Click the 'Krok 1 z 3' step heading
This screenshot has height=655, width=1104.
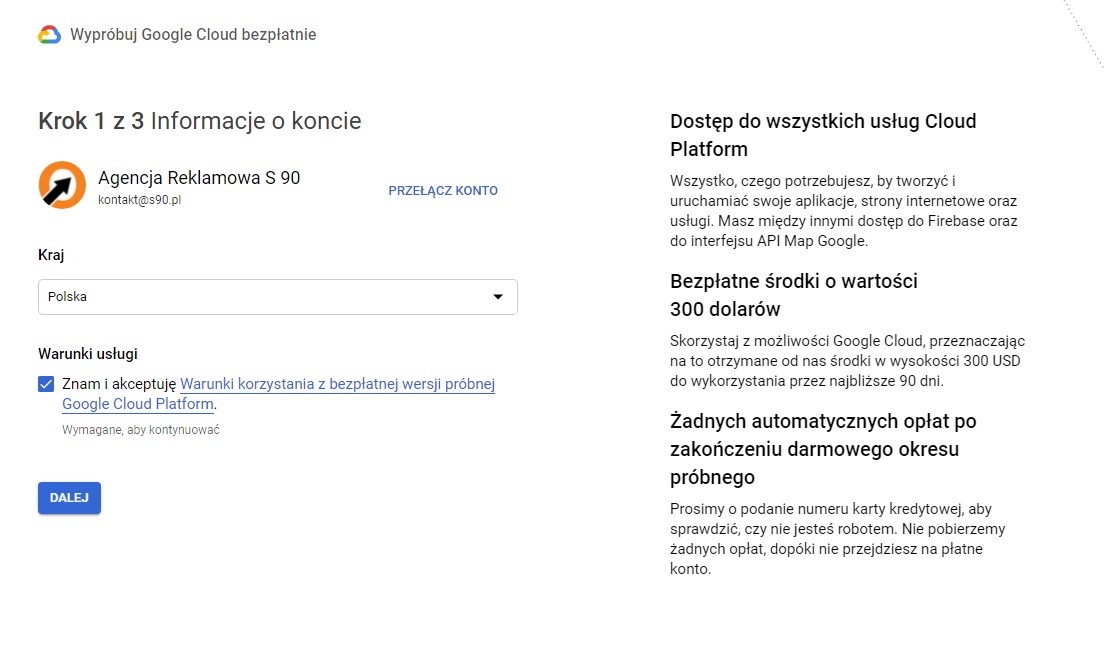(91, 122)
